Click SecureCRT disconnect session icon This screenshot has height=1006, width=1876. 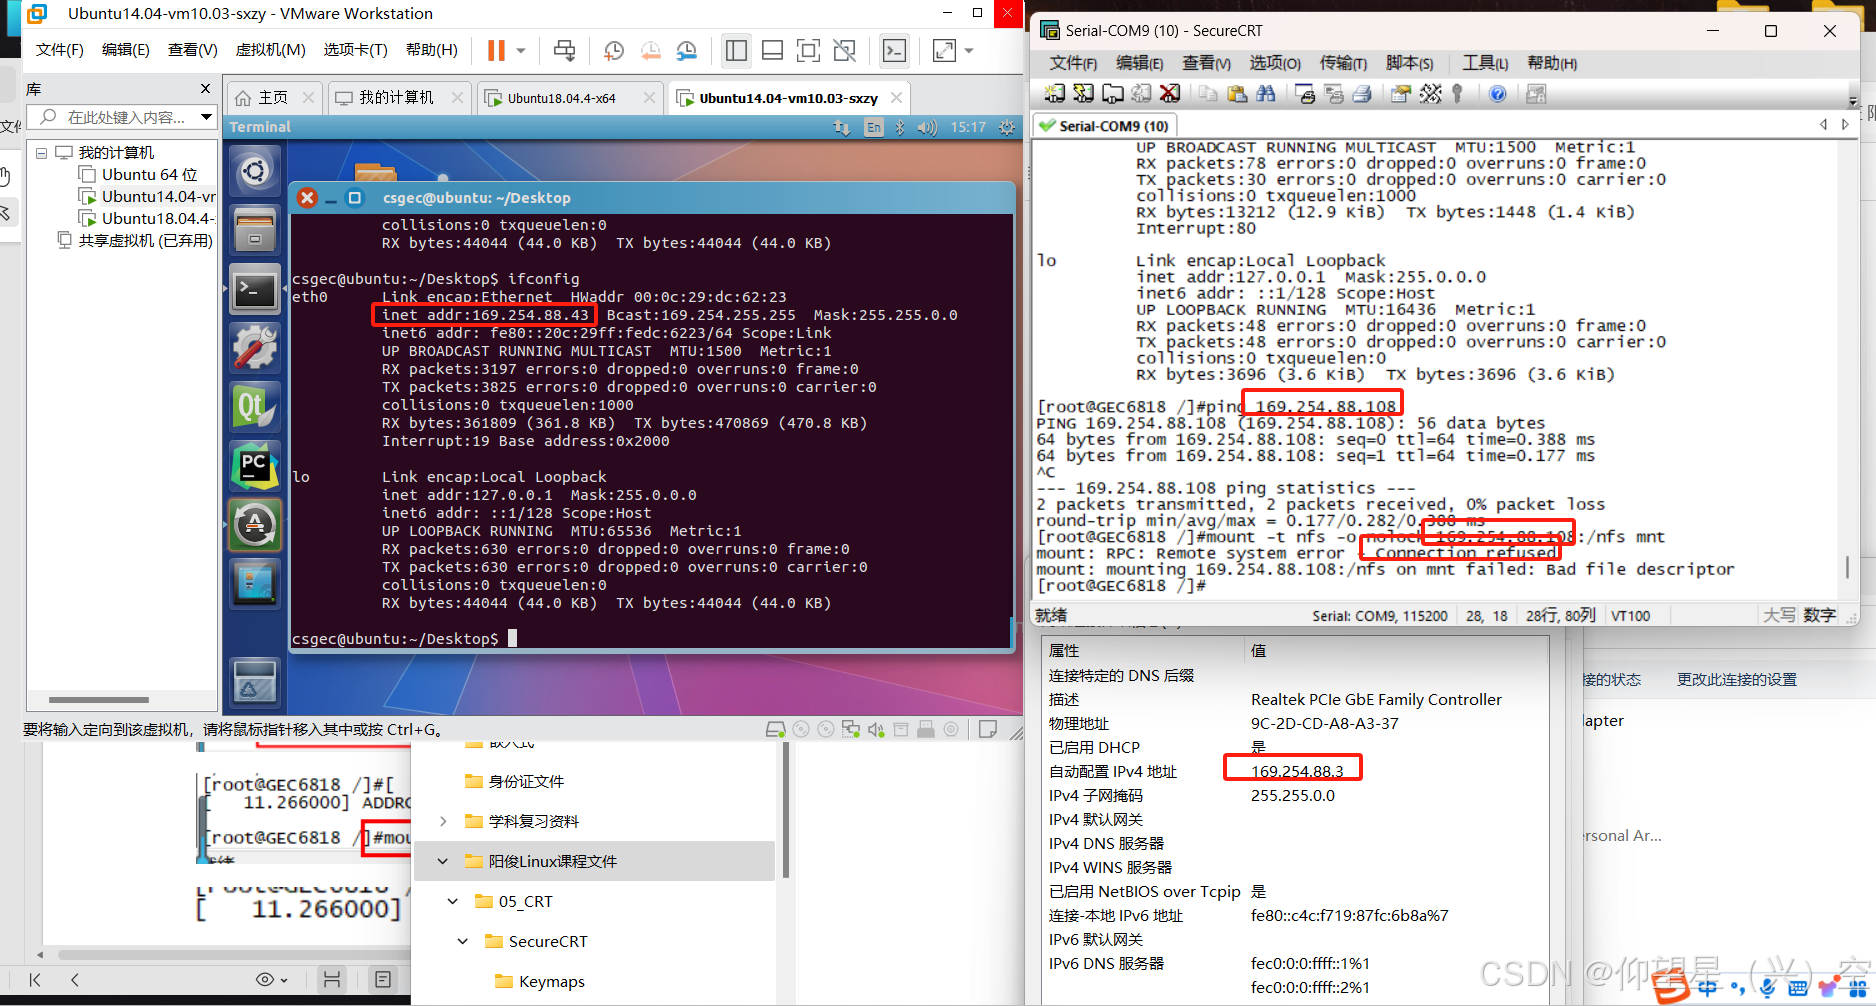(1170, 93)
